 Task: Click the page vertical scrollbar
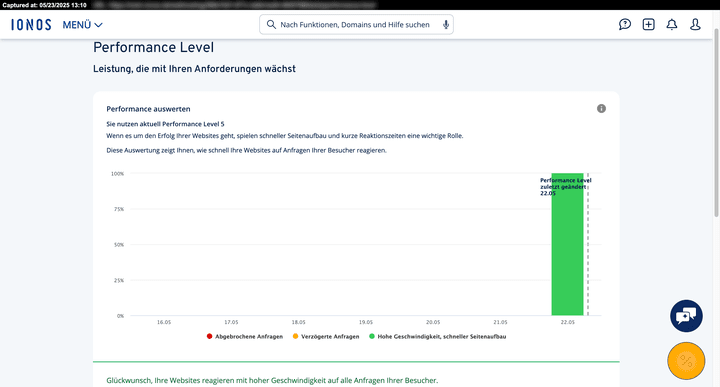pyautogui.click(x=716, y=123)
